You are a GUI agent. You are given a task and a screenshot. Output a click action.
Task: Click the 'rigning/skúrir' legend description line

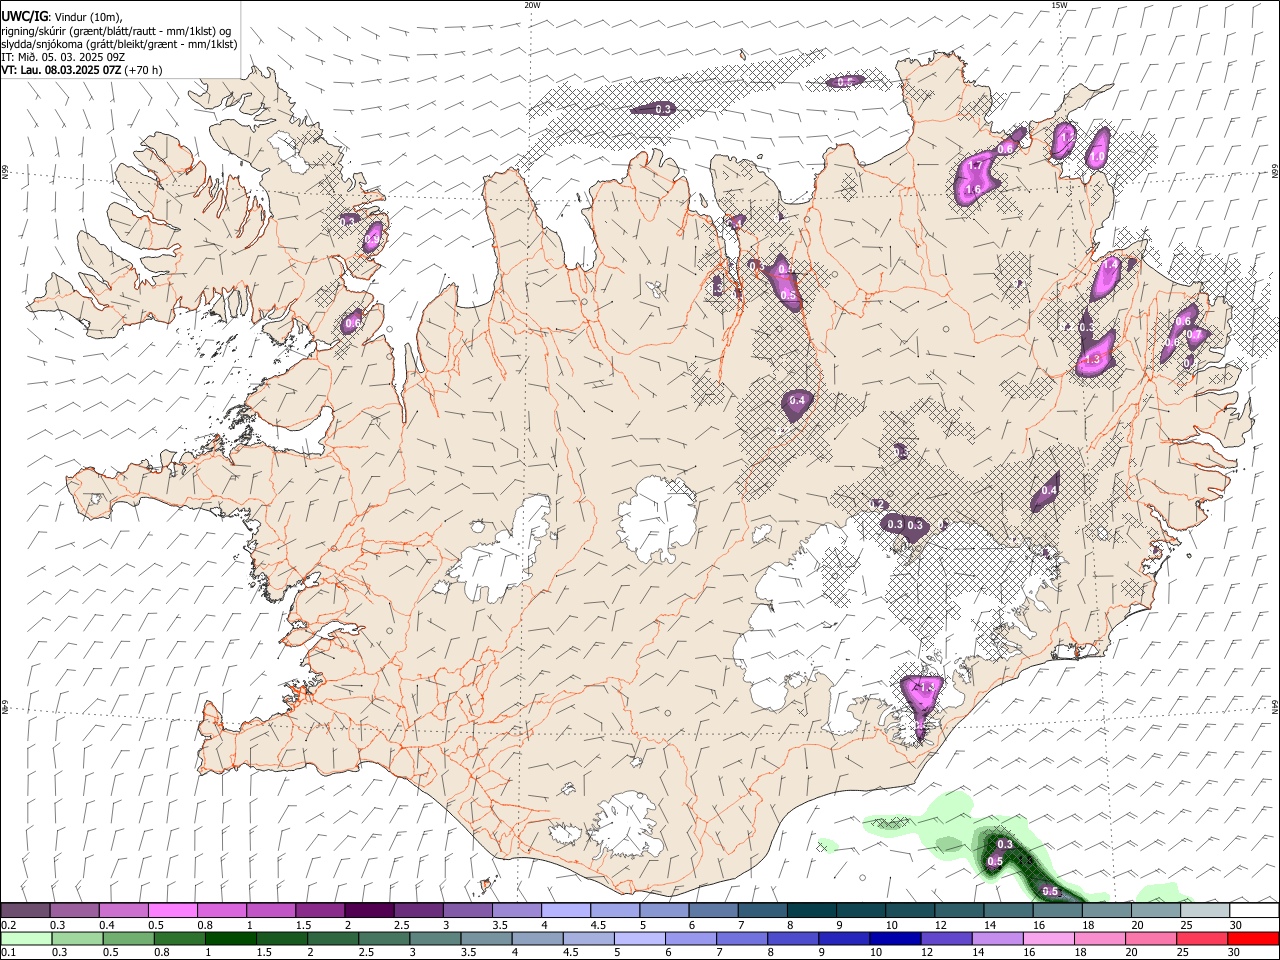(x=116, y=31)
